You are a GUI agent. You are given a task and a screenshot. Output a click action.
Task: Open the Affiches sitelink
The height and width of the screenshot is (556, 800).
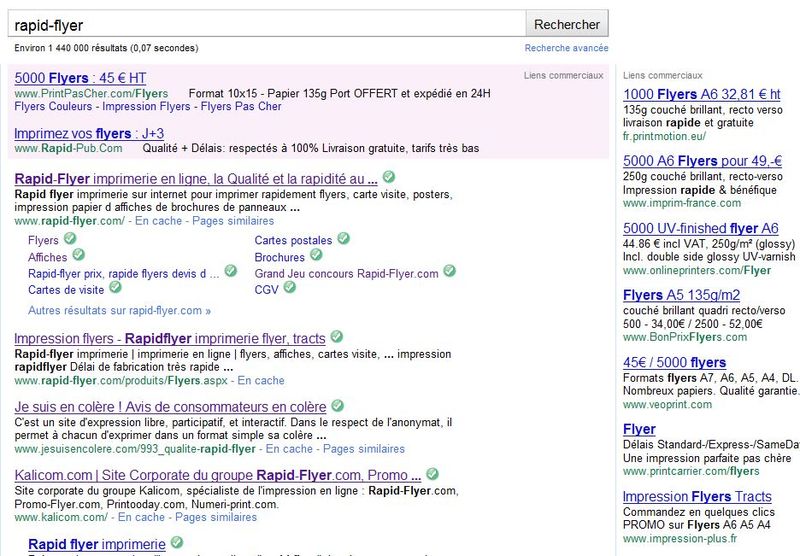(x=47, y=257)
